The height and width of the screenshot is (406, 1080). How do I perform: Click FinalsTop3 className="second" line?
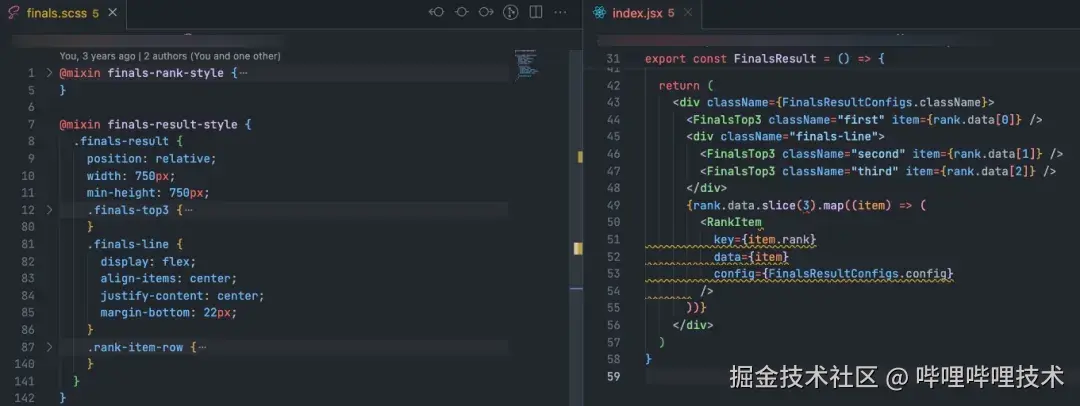click(x=882, y=154)
